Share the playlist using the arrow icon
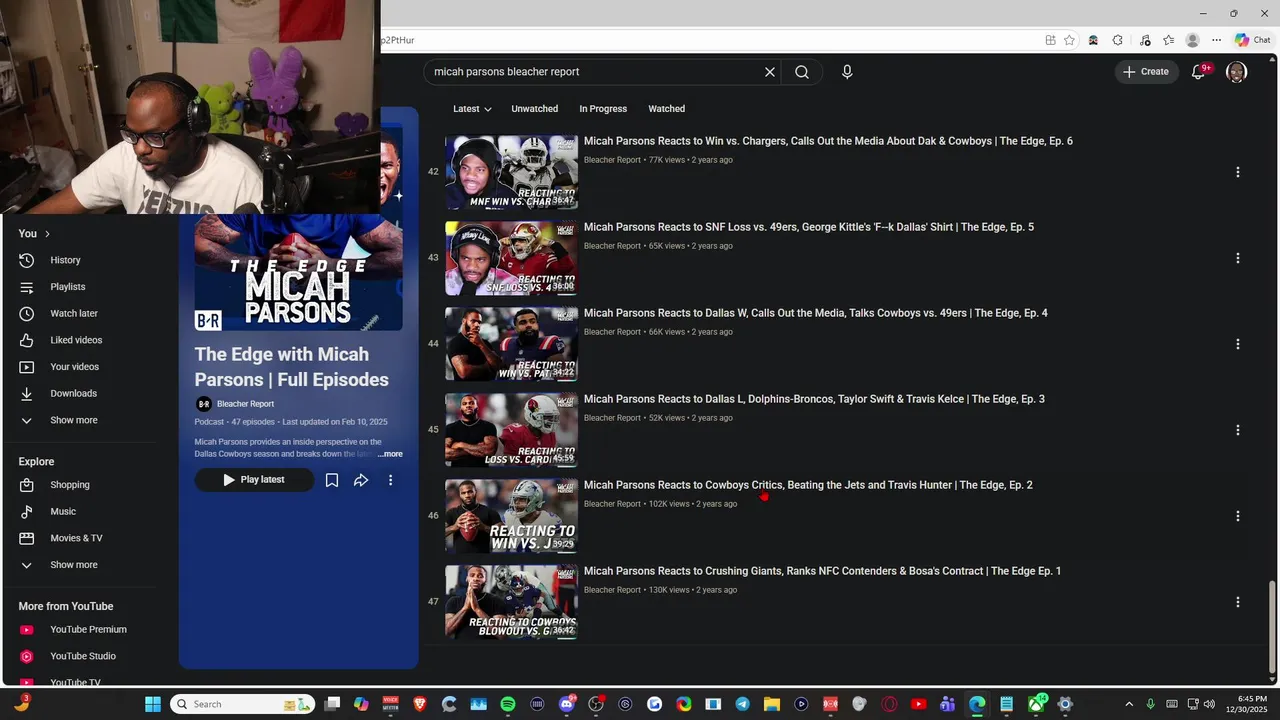 (361, 480)
